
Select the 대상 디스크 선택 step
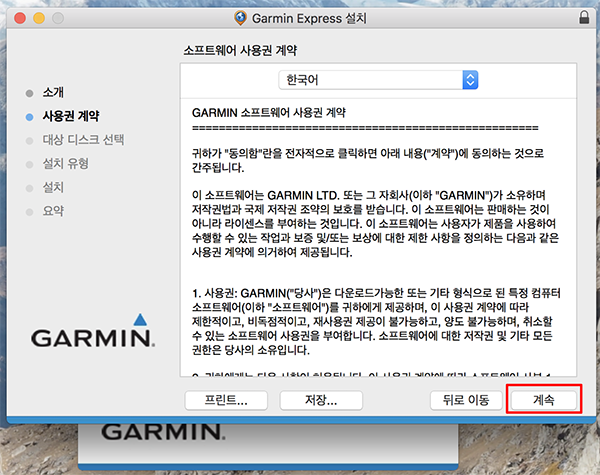(x=83, y=140)
